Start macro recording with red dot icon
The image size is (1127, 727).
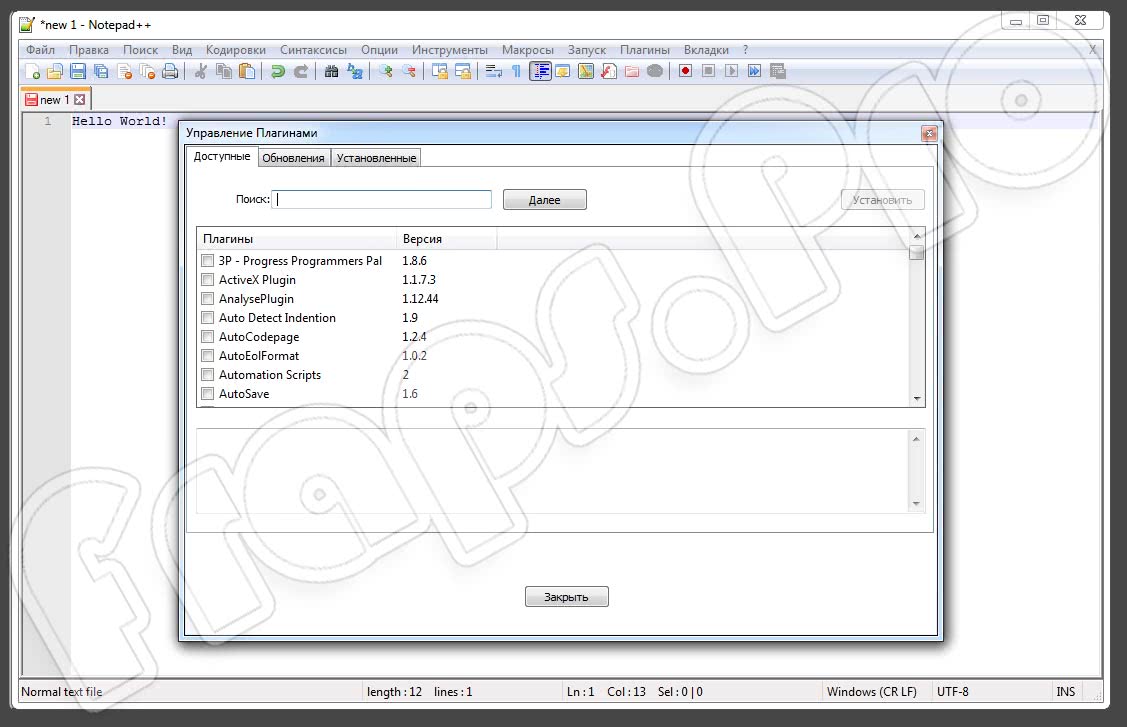pyautogui.click(x=685, y=71)
